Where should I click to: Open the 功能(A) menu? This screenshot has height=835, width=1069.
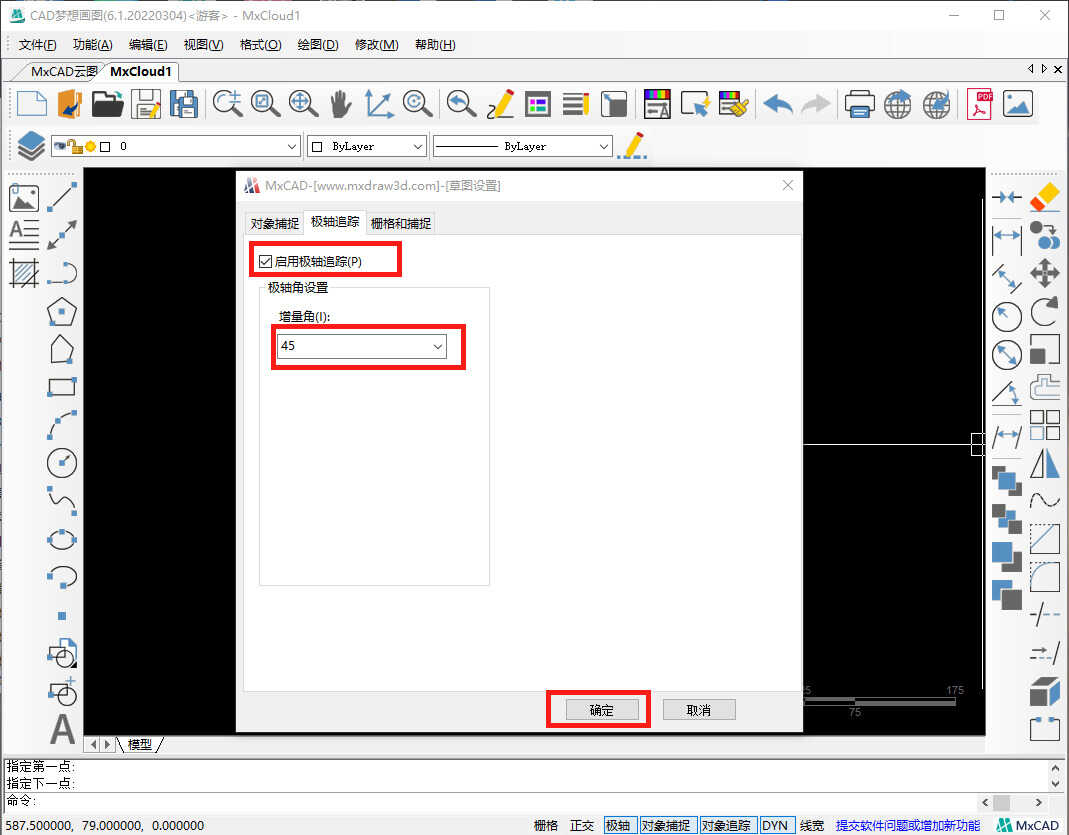[93, 45]
